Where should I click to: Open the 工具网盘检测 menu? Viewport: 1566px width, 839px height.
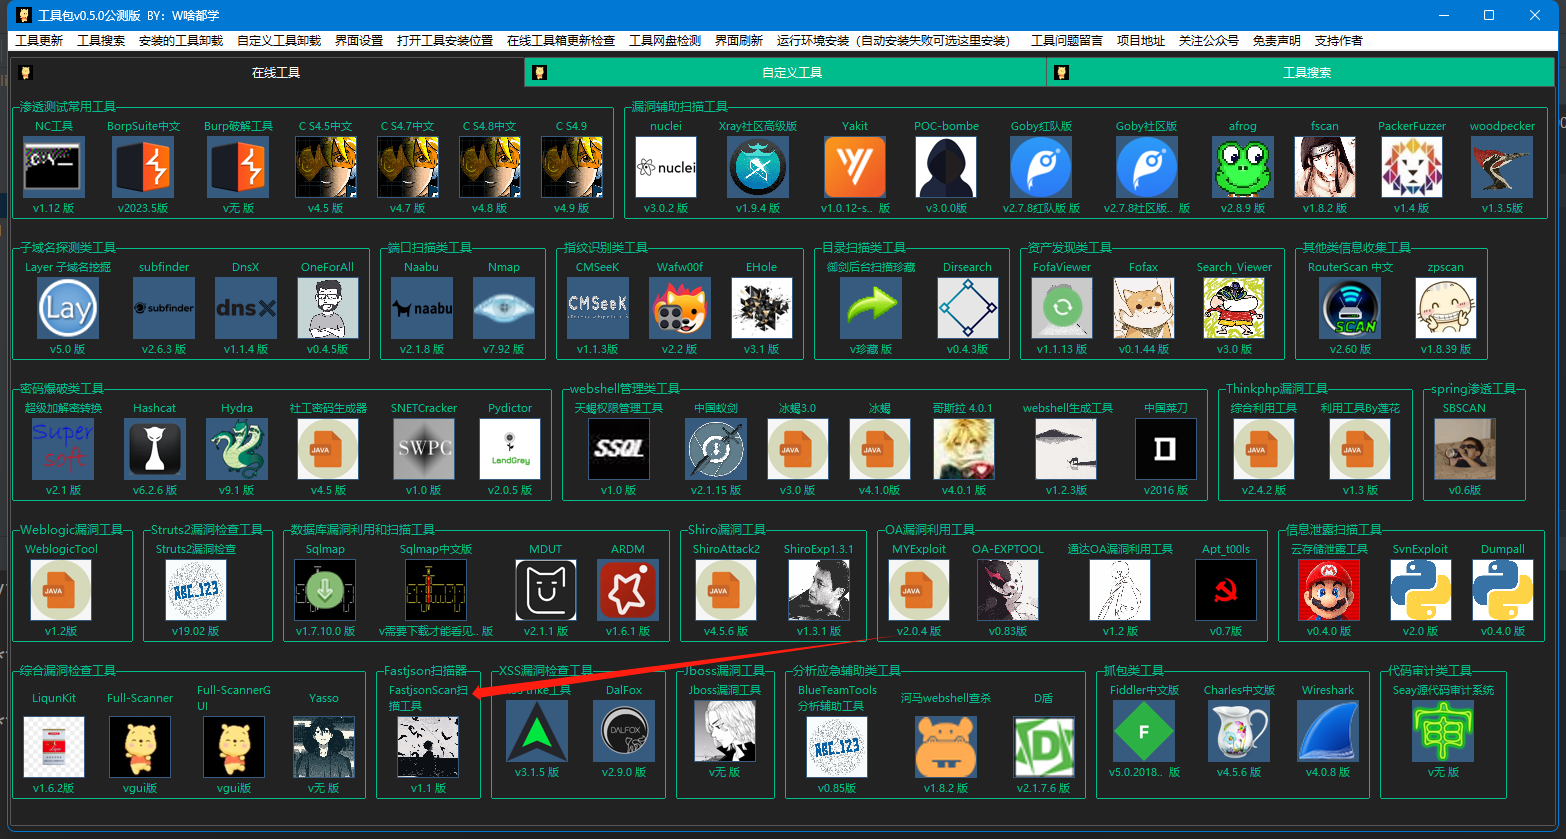[665, 40]
